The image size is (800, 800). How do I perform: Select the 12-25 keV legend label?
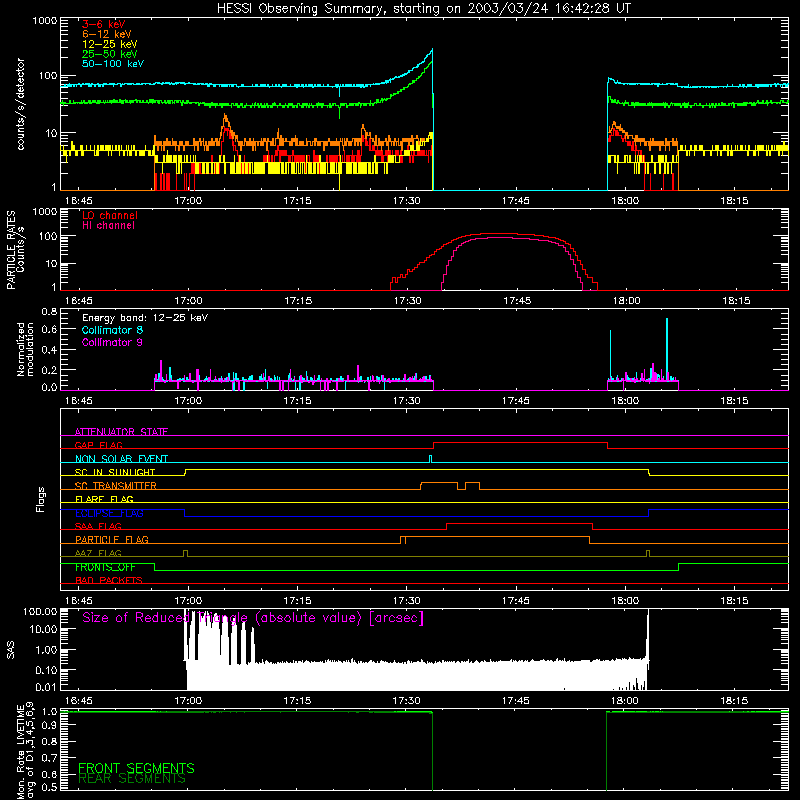(110, 44)
